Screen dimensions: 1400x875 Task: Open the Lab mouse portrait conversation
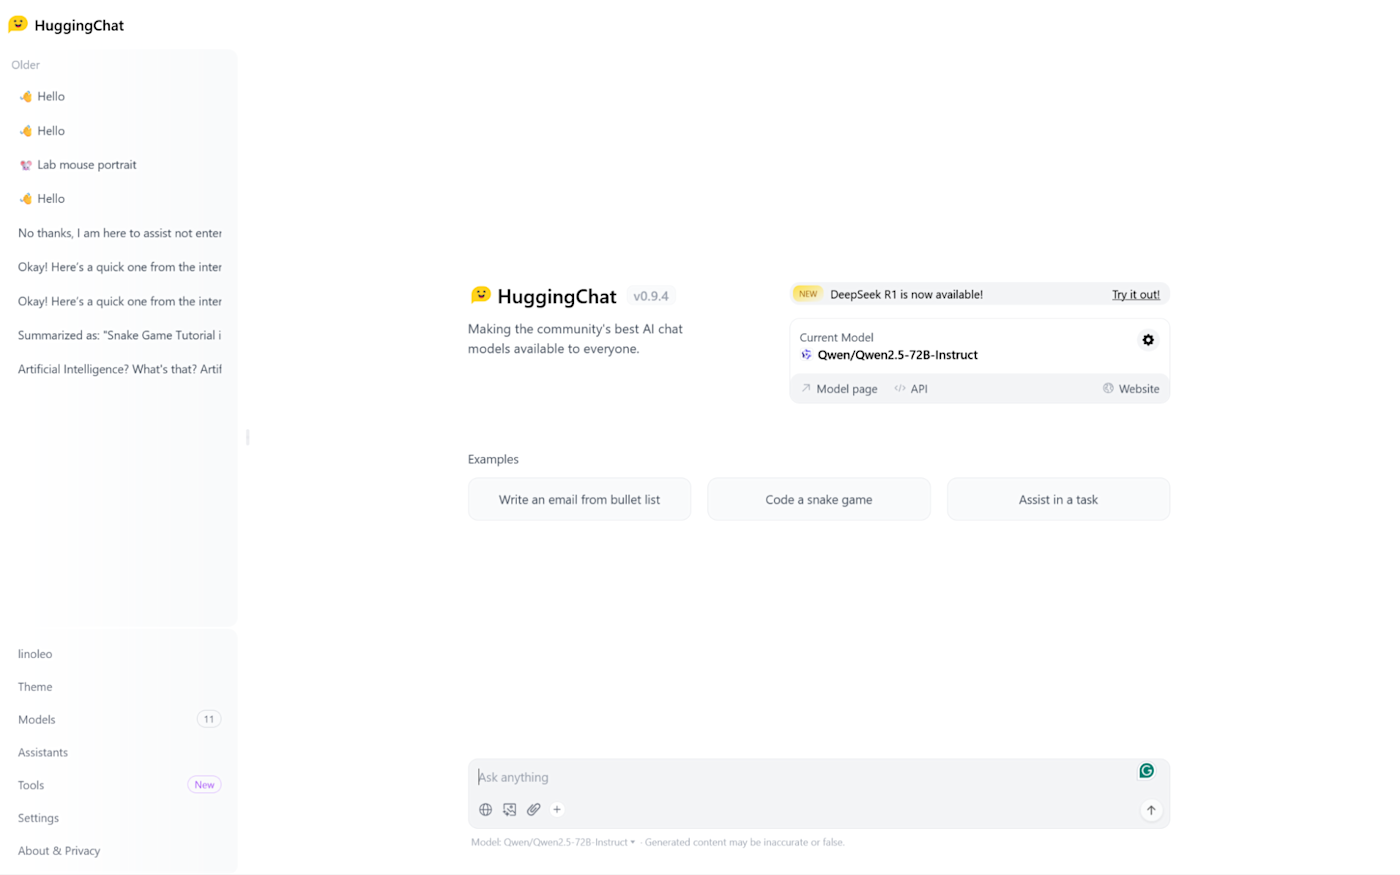coord(119,165)
